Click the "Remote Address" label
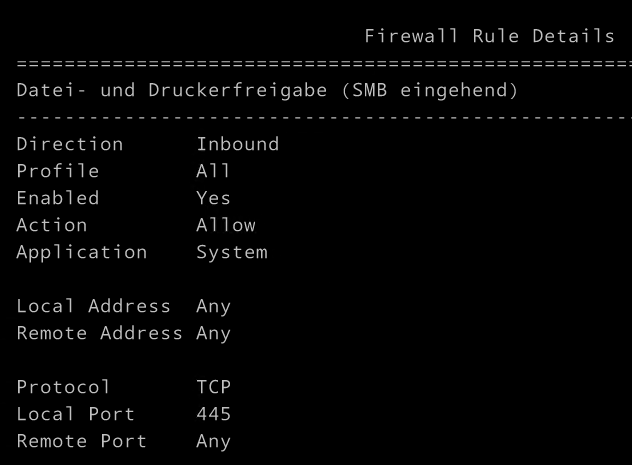 (x=100, y=333)
